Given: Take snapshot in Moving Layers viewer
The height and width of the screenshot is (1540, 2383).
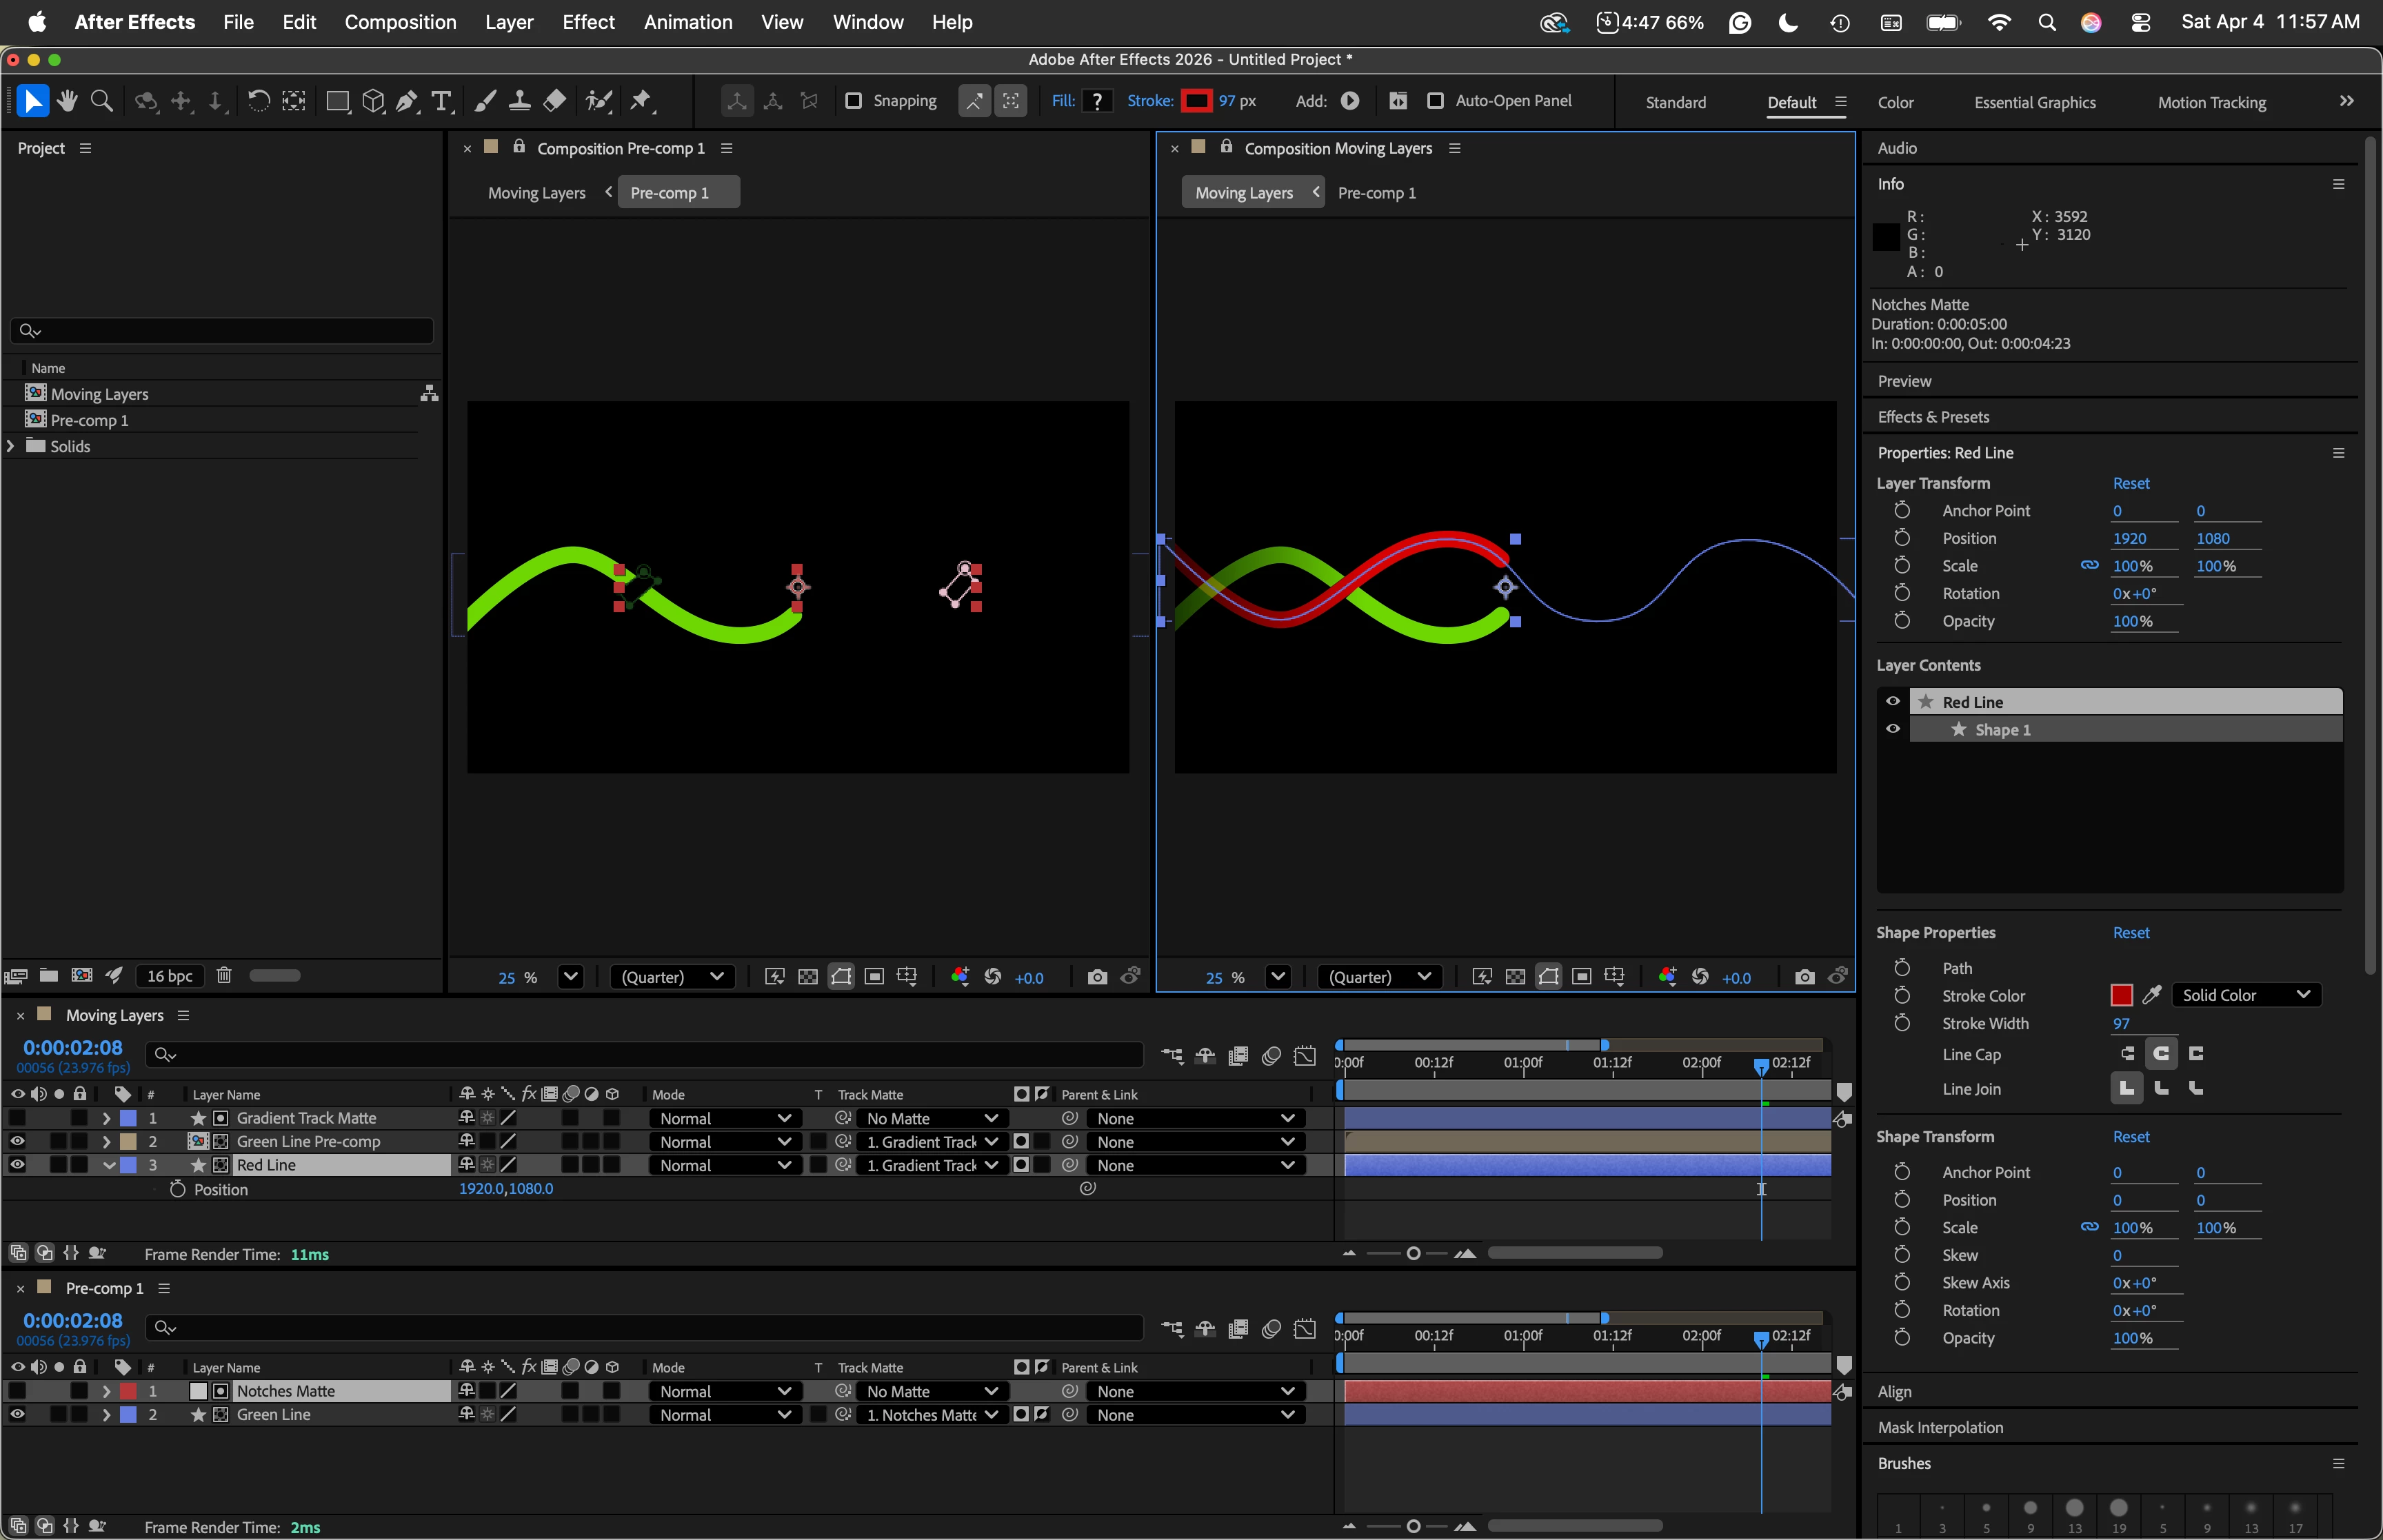Looking at the screenshot, I should (x=1804, y=977).
